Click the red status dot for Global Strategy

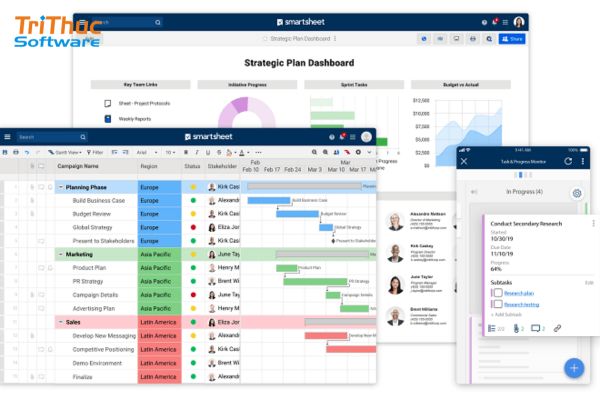pyautogui.click(x=193, y=227)
